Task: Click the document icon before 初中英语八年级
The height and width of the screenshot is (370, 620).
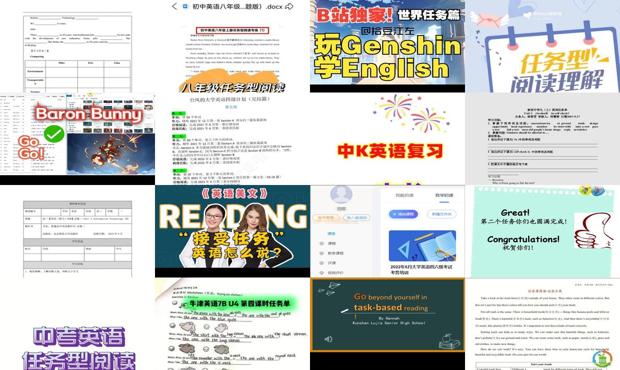Action: (x=185, y=6)
